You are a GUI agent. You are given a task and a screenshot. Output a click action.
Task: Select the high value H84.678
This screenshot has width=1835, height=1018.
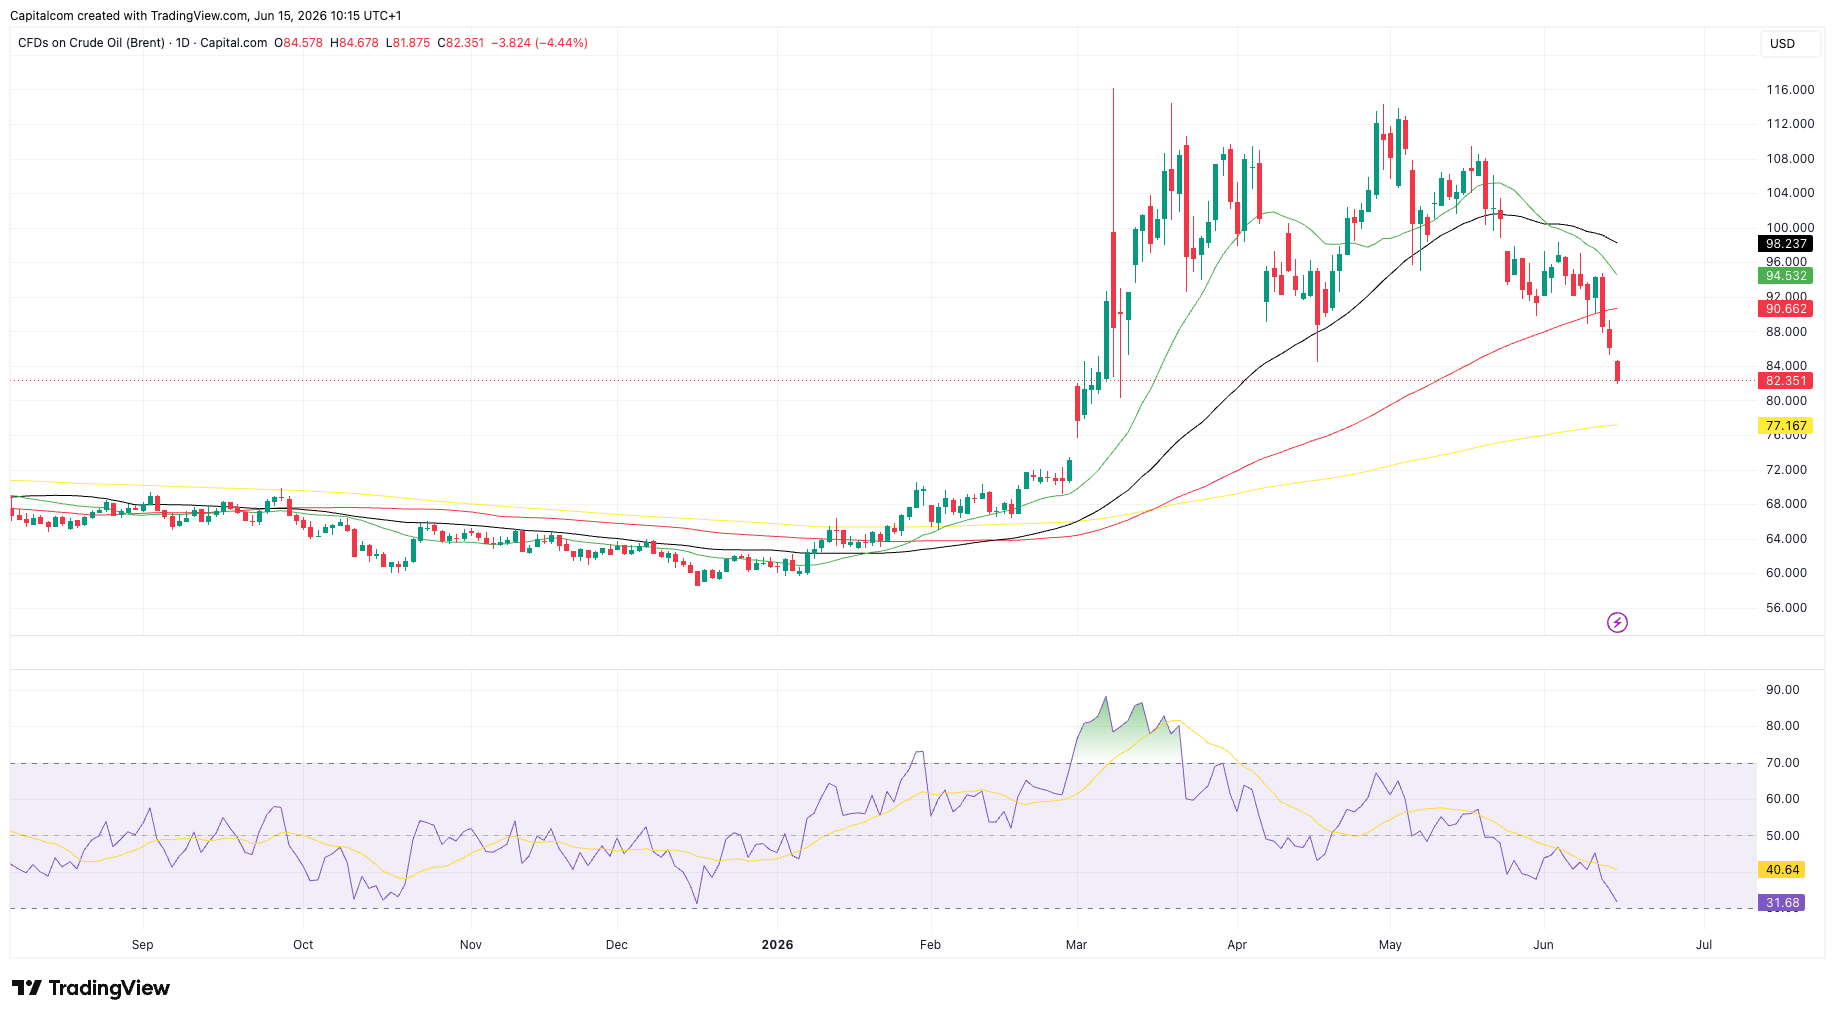pyautogui.click(x=354, y=43)
